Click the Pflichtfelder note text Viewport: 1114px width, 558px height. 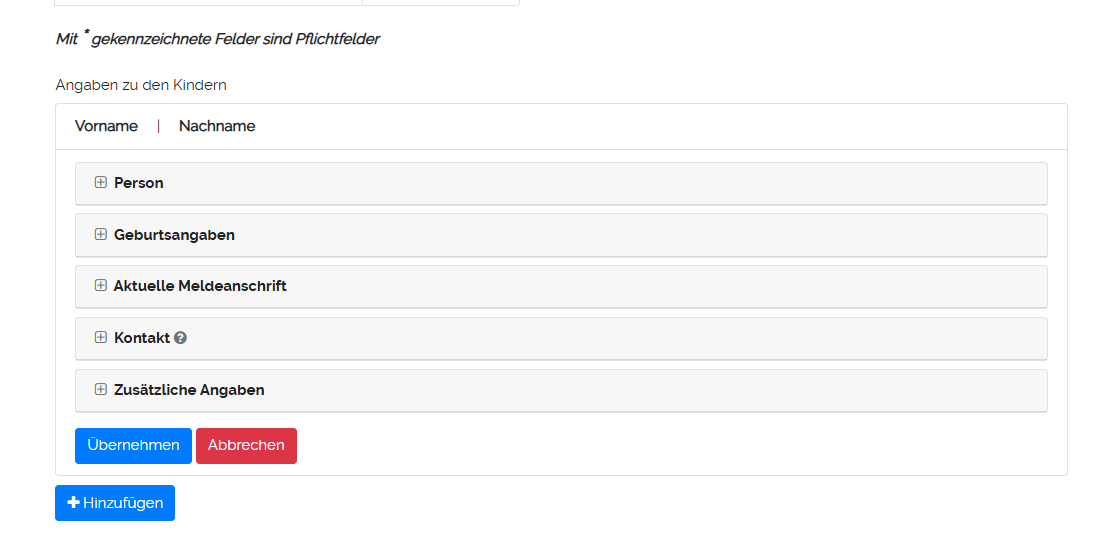218,40
